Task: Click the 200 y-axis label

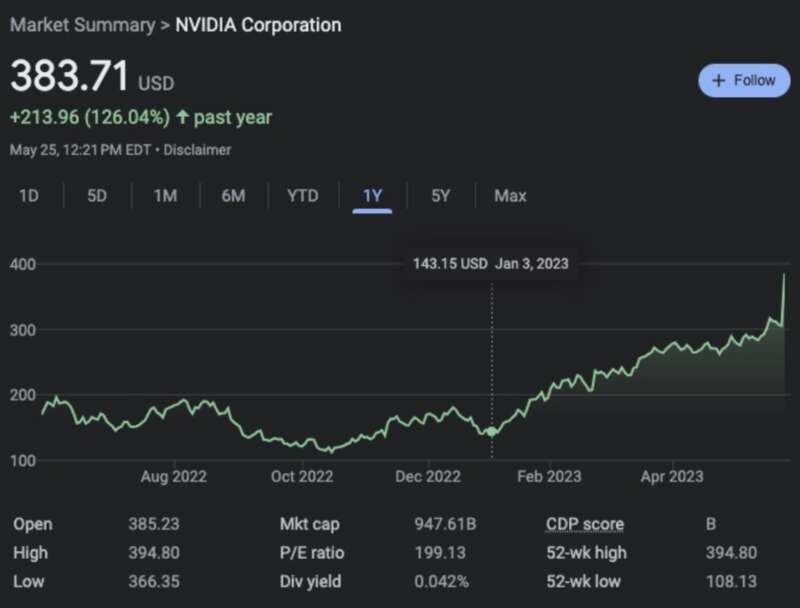Action: pyautogui.click(x=23, y=395)
